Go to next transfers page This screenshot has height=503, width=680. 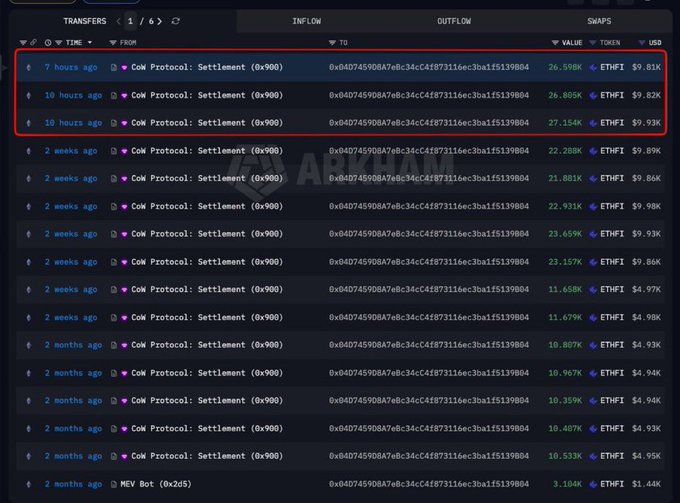tap(160, 21)
